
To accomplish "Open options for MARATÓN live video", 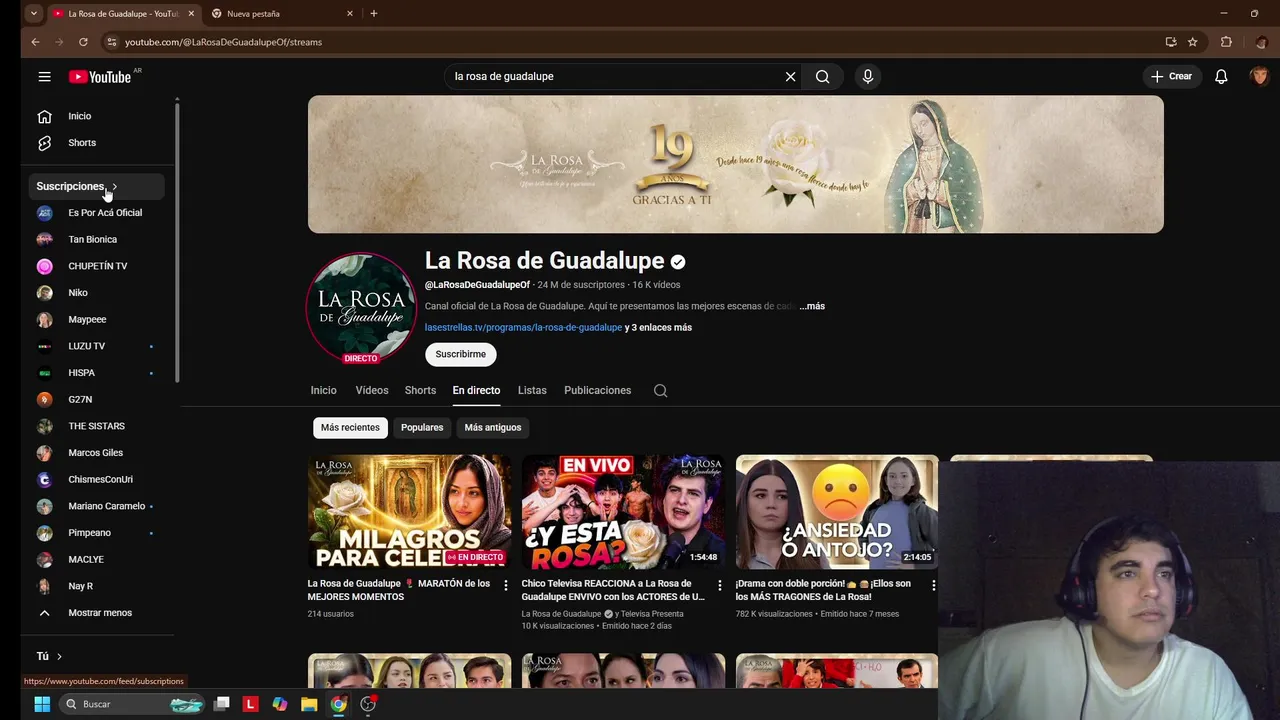I will click(505, 586).
